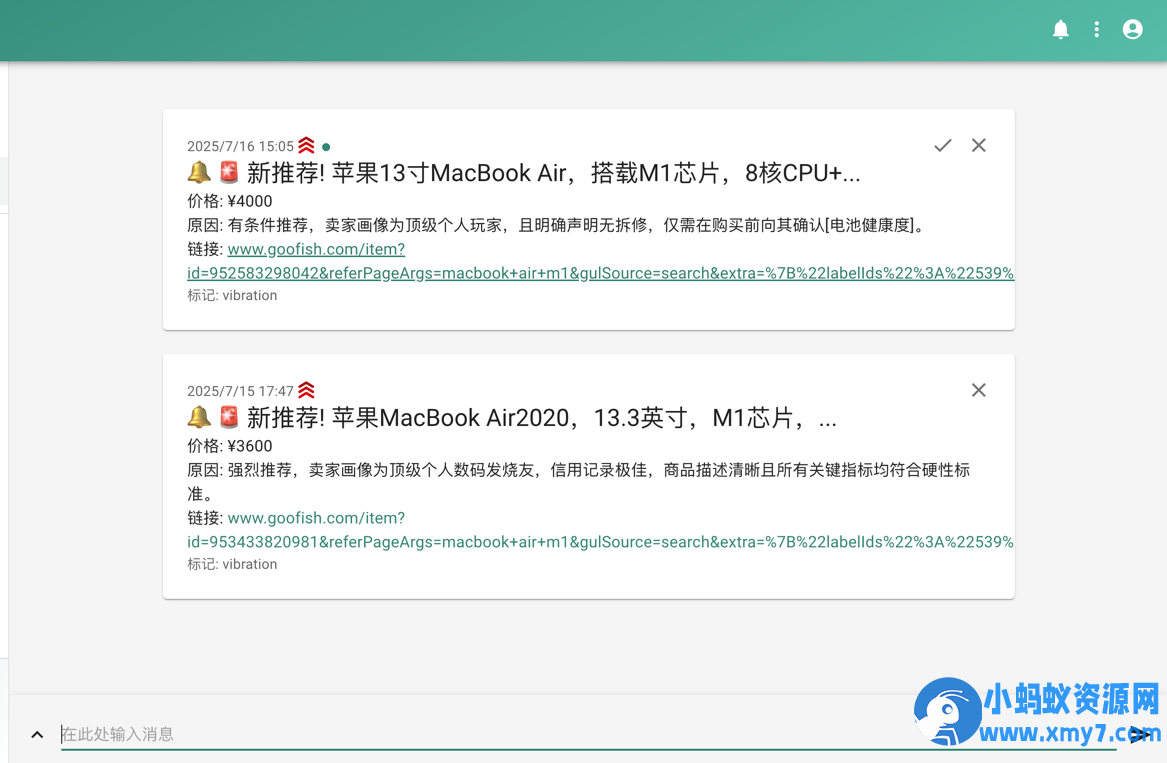
Task: Open the account profile icon
Action: 1133,29
